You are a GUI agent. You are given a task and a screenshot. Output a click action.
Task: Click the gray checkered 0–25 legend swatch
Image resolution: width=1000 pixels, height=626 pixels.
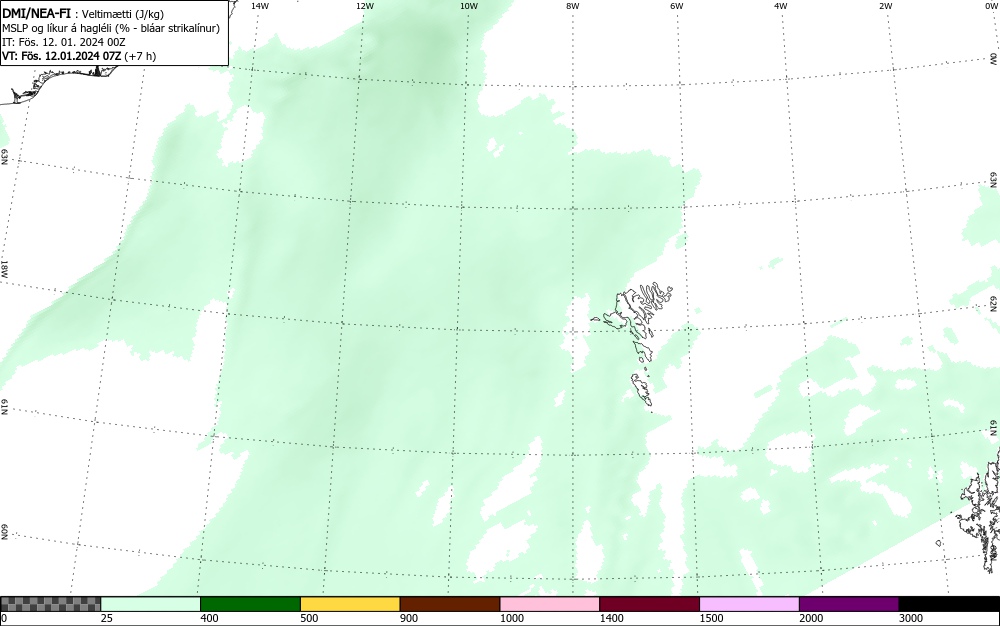click(50, 604)
